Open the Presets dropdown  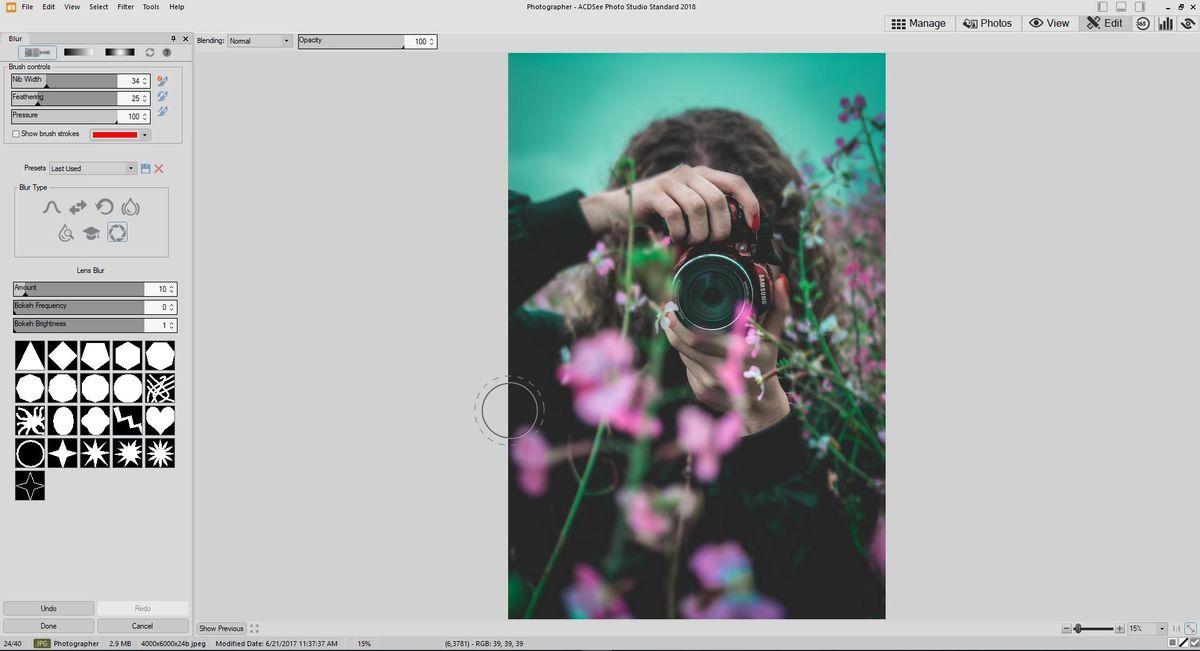pyautogui.click(x=93, y=169)
